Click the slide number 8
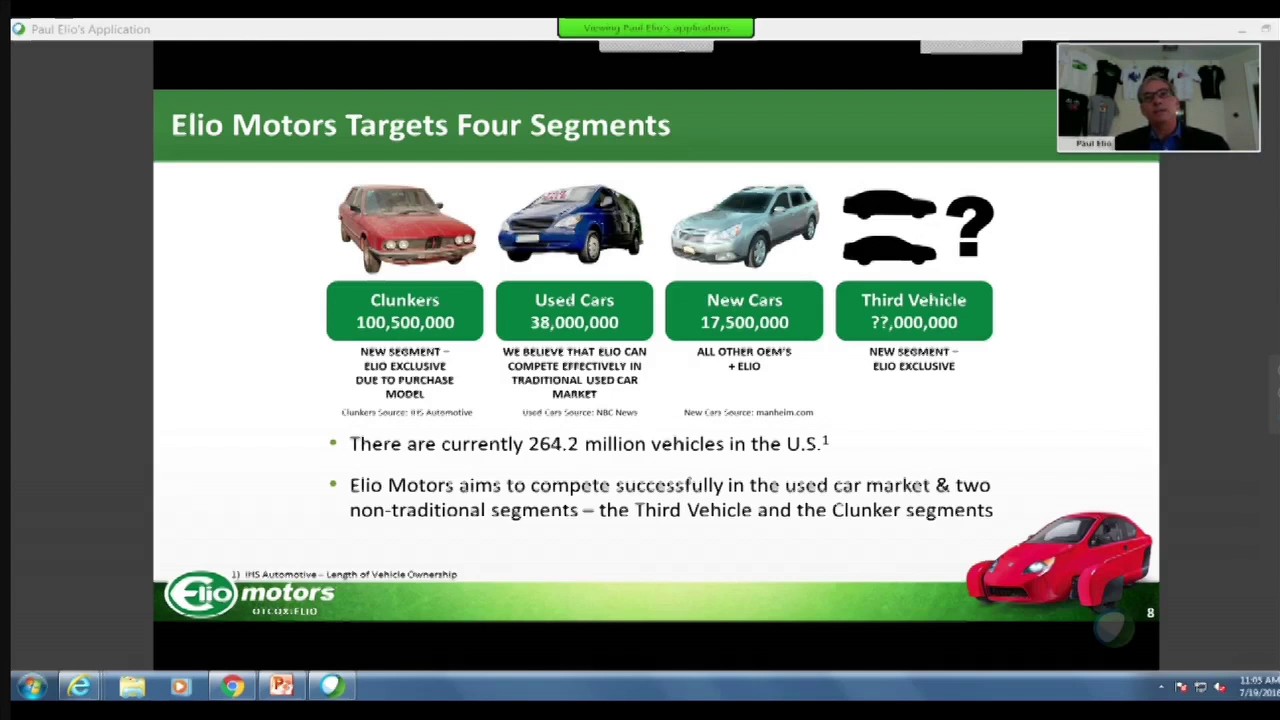Screen dimensions: 1280x720 1150,613
